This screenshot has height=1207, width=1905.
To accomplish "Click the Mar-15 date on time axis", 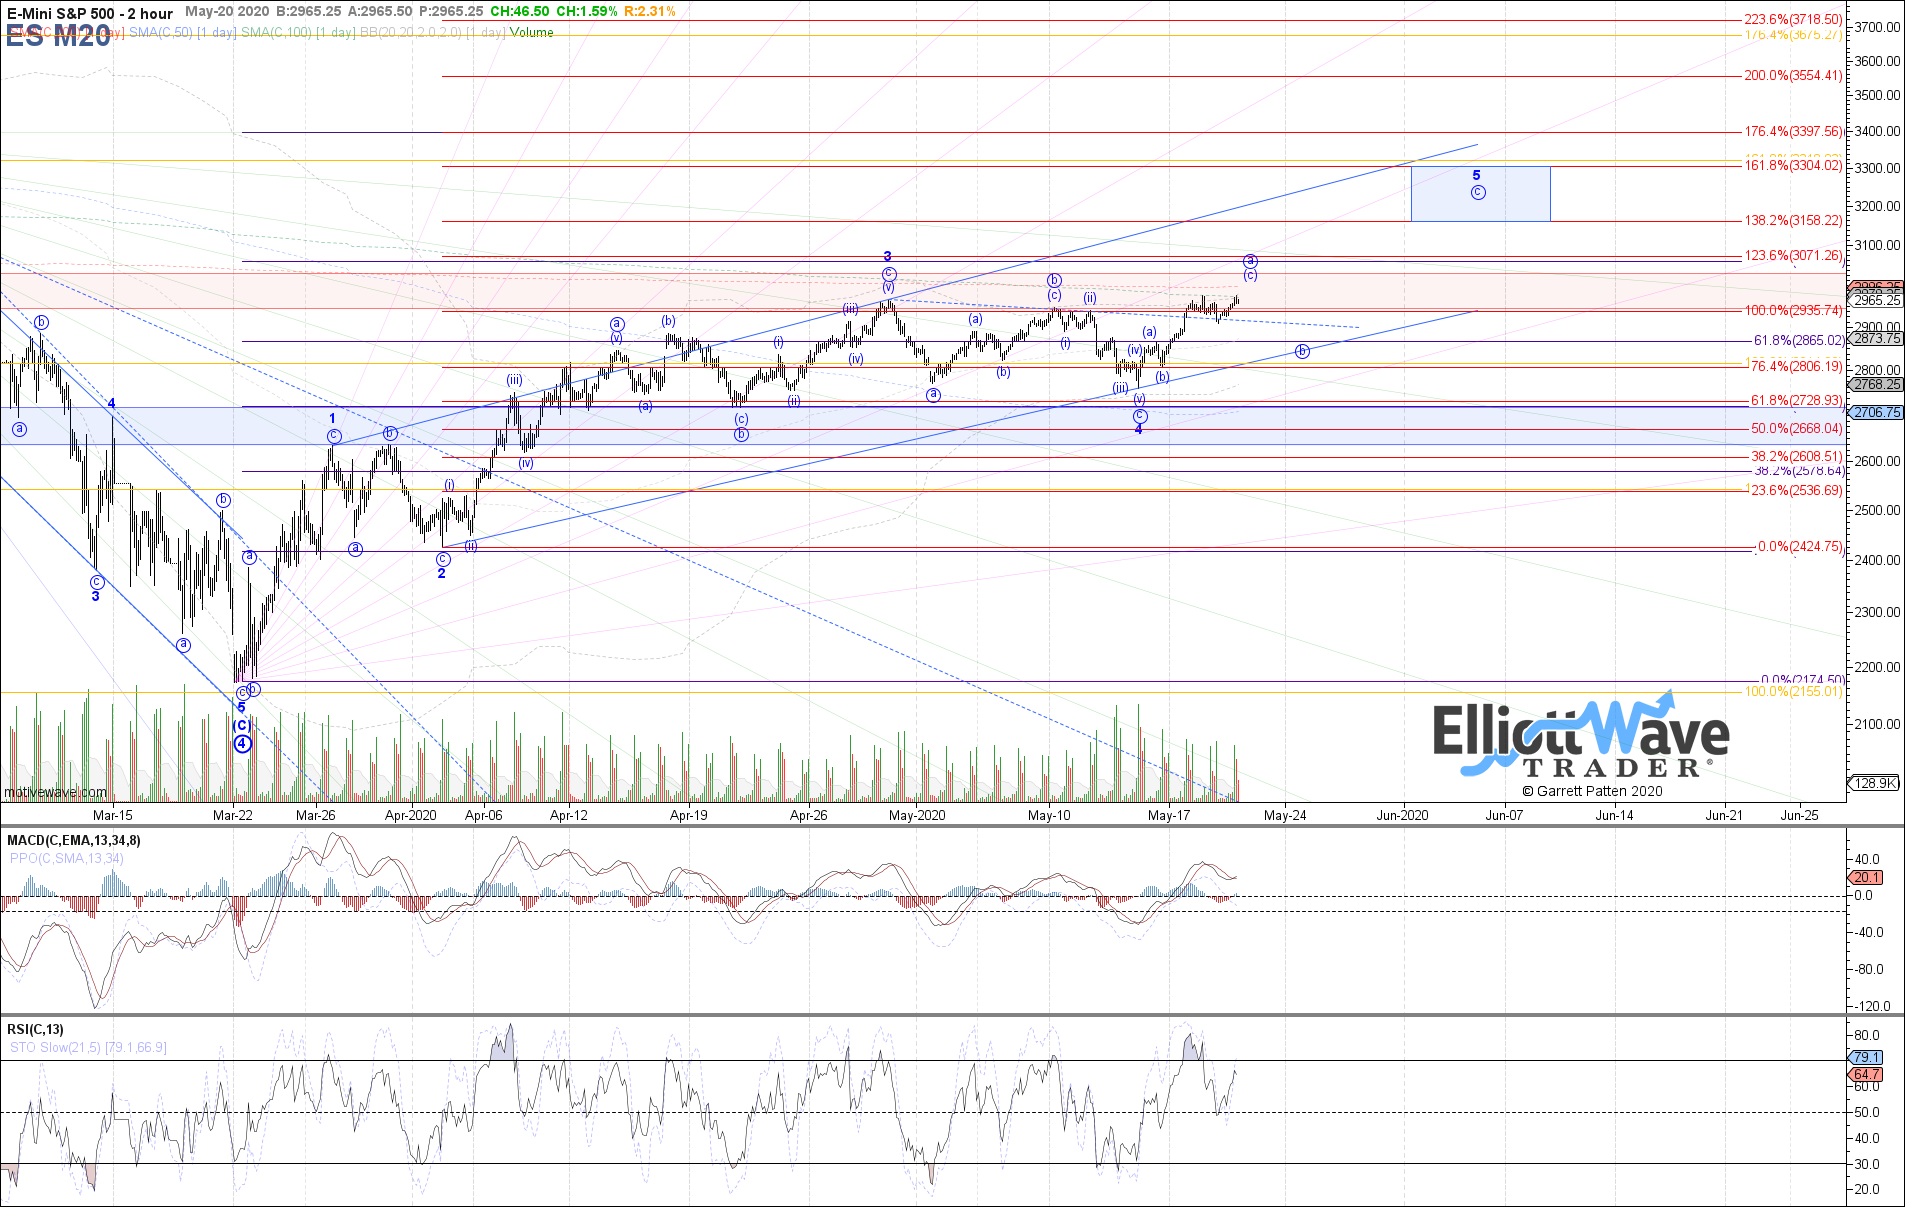I will tap(112, 815).
